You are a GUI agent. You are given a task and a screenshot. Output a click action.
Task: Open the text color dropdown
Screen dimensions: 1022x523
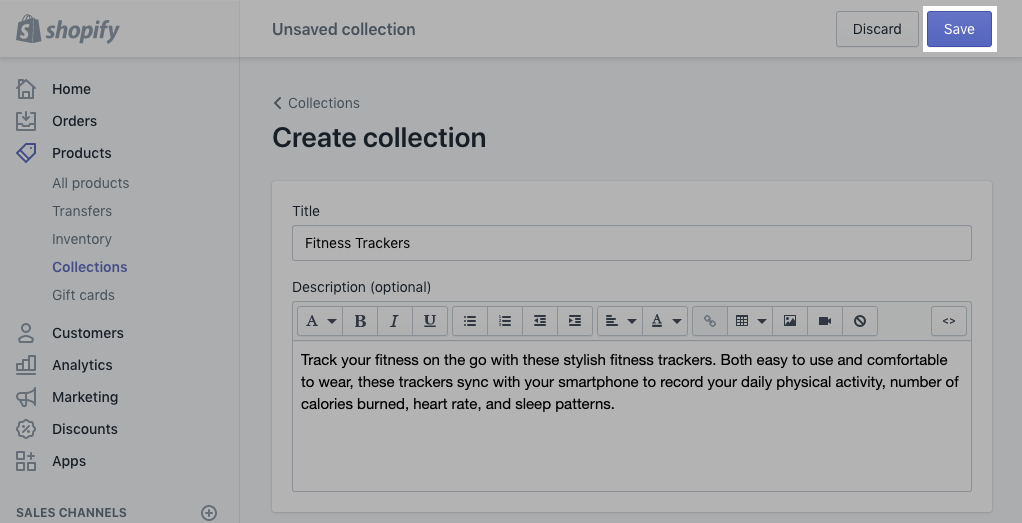[665, 321]
